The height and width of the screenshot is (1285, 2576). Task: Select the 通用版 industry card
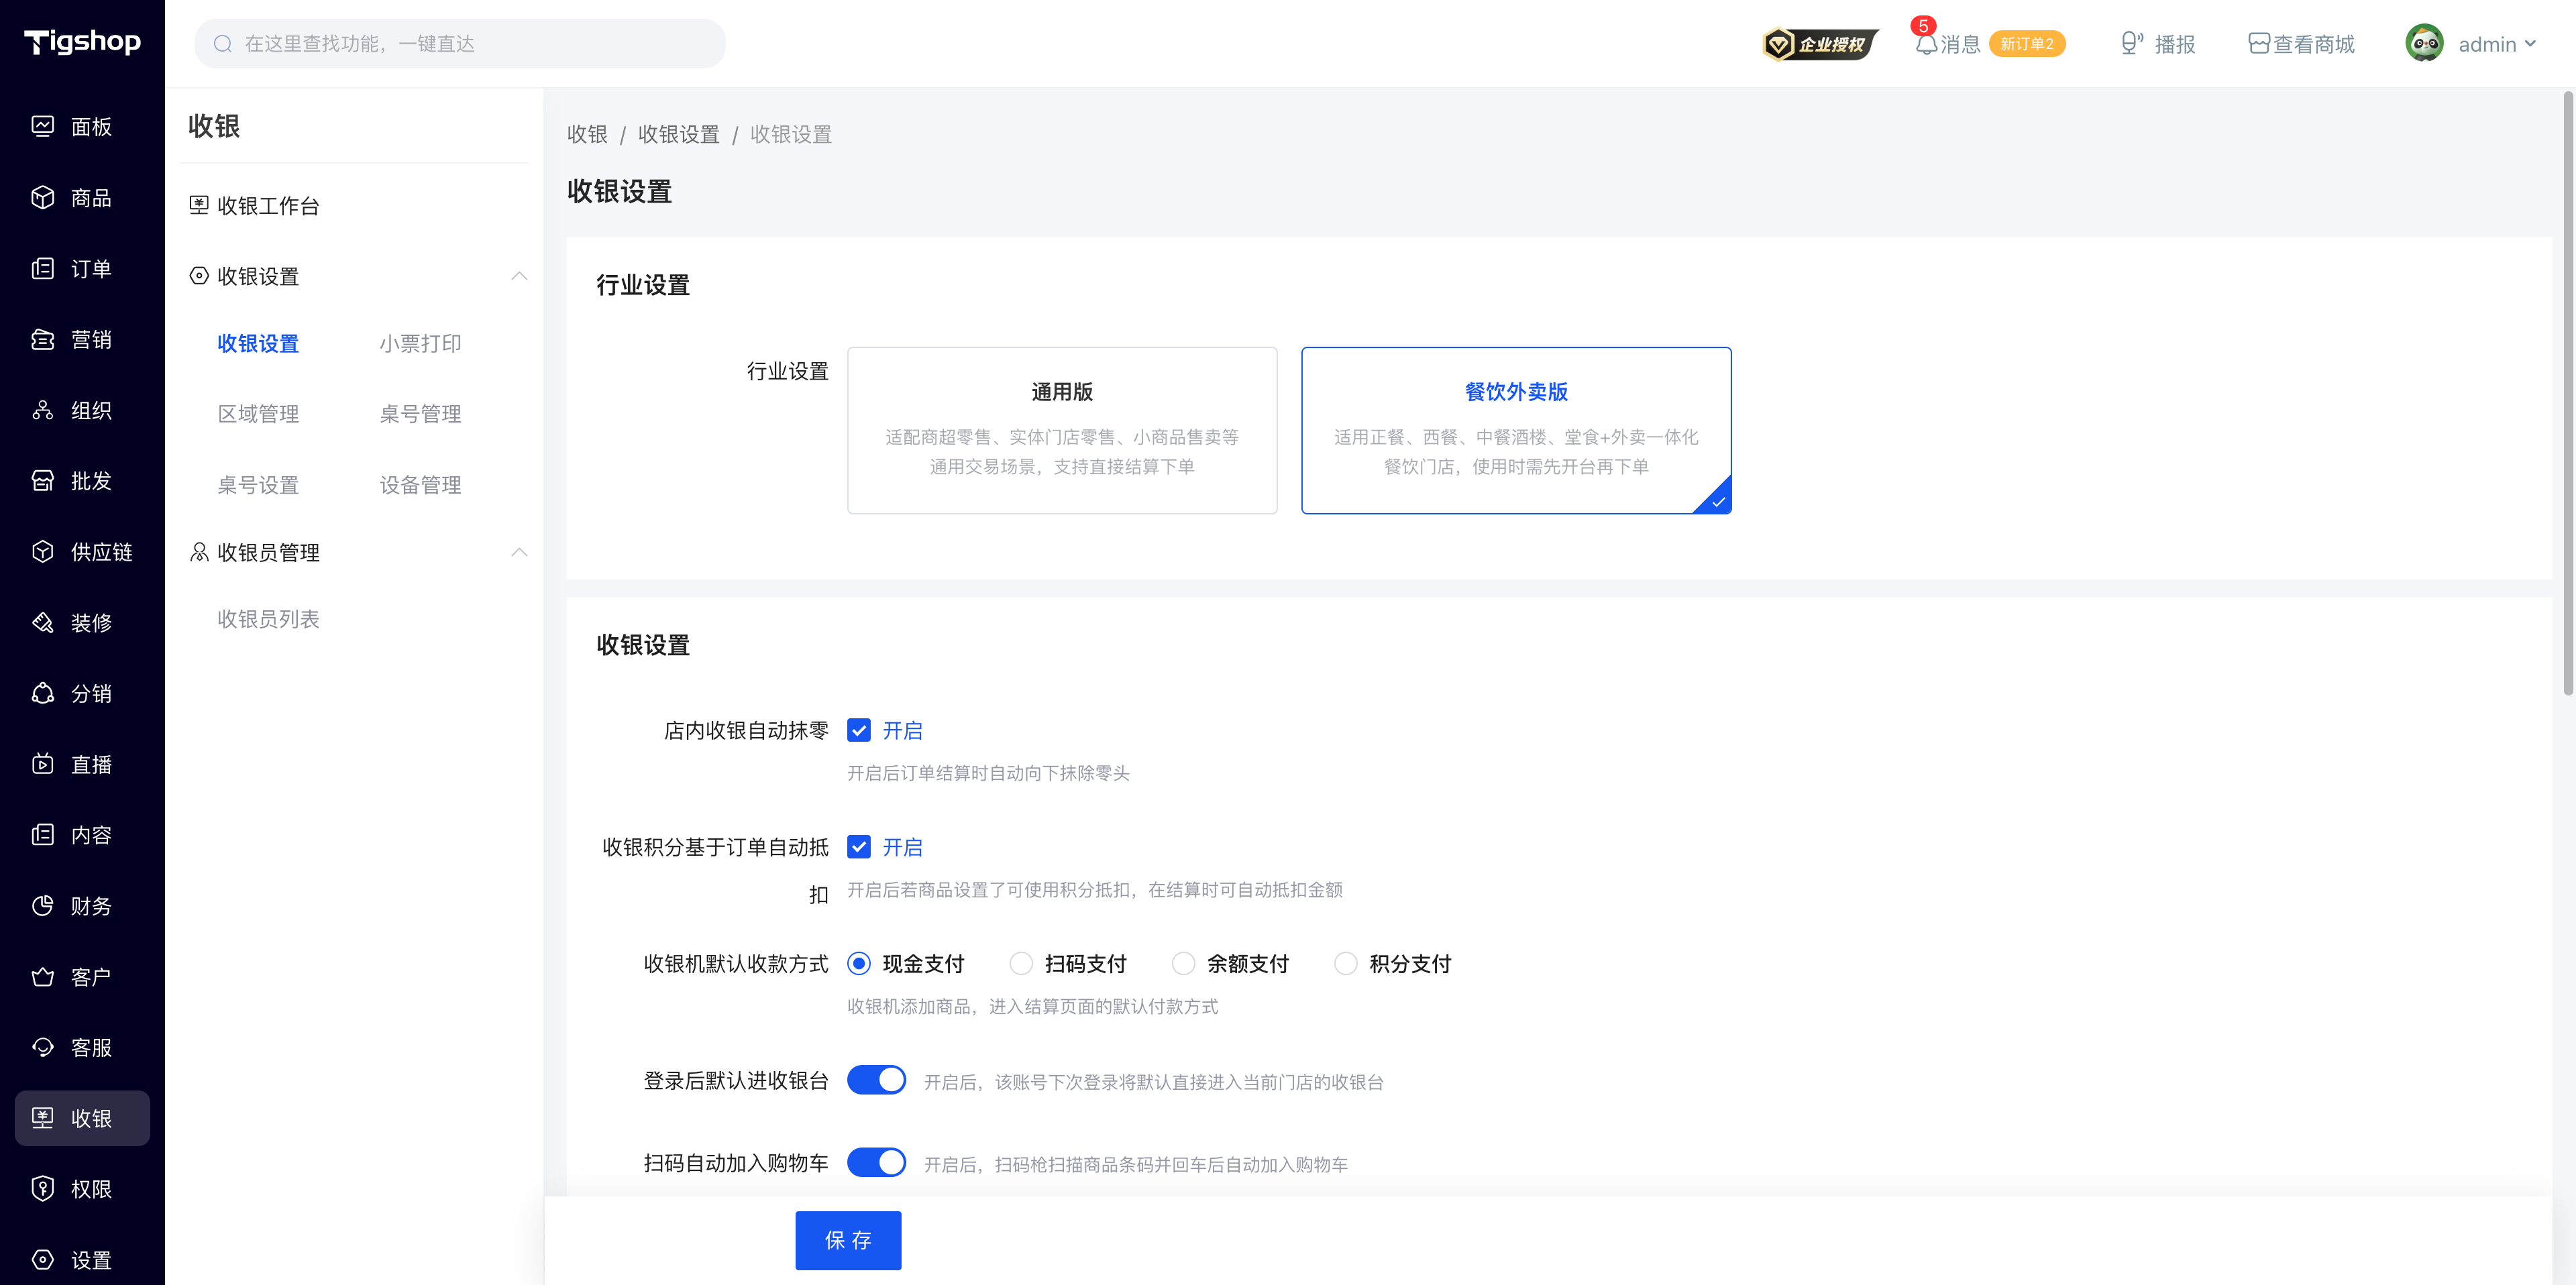(x=1062, y=430)
